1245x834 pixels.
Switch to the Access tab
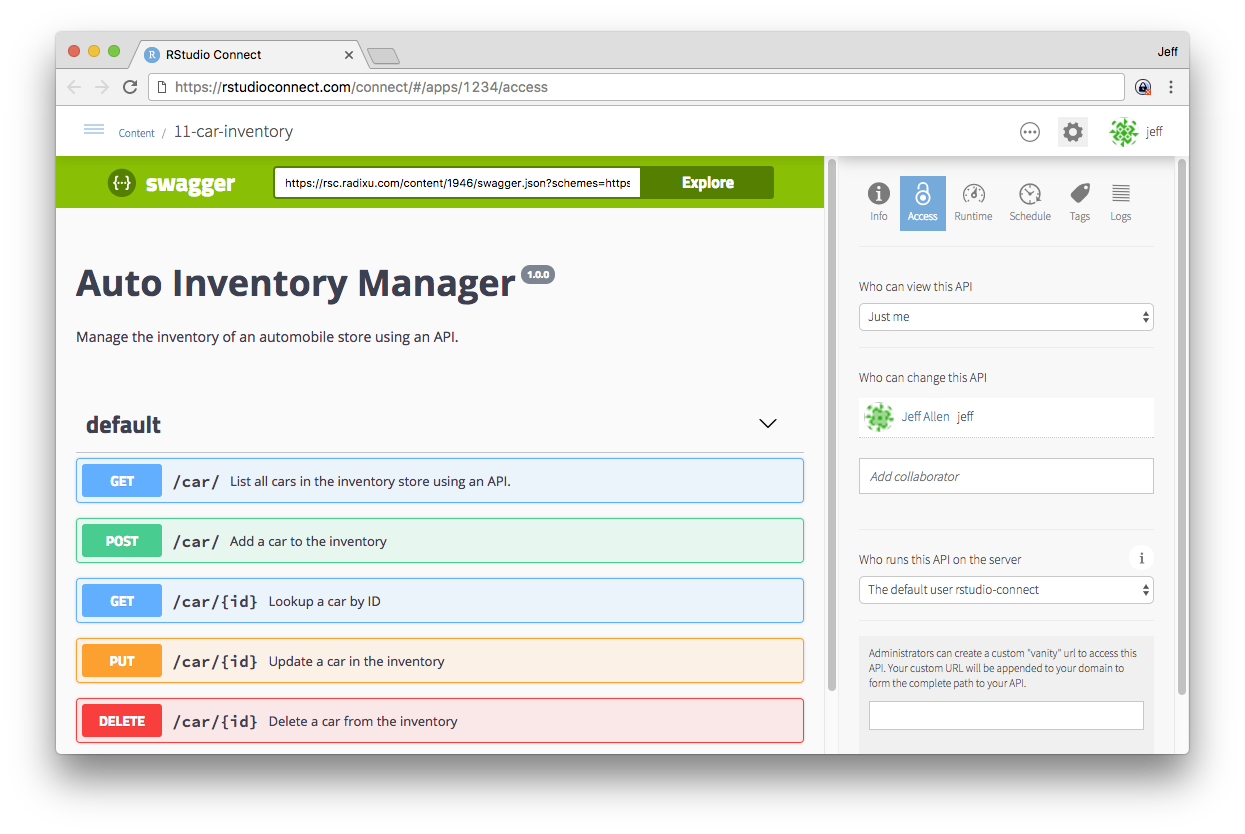click(x=922, y=202)
